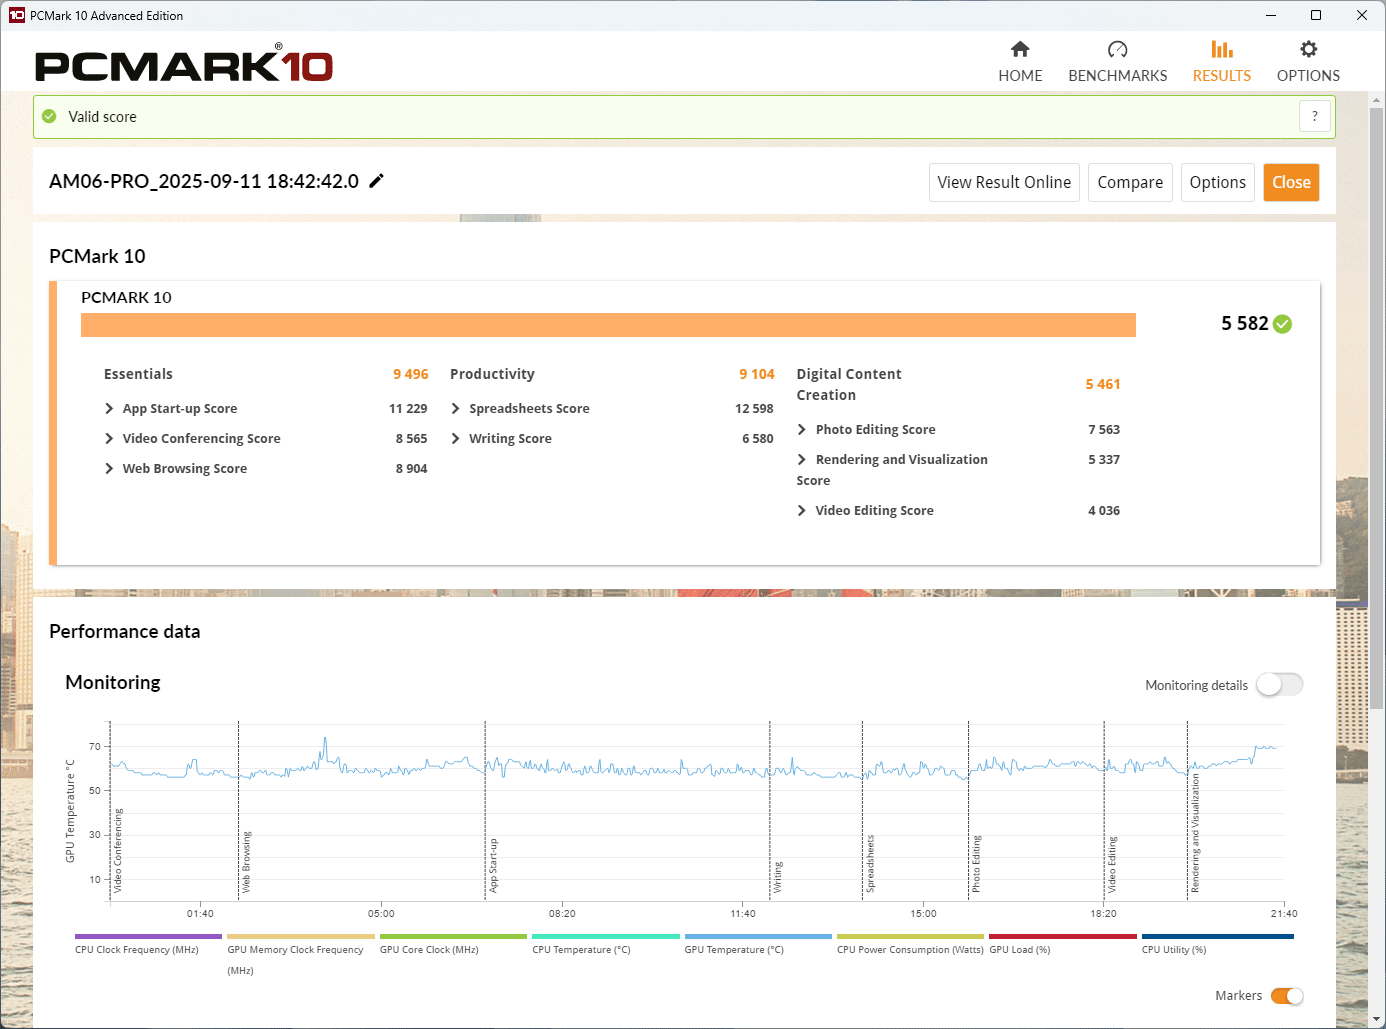Click the green check beside 5 582 score
Image resolution: width=1386 pixels, height=1029 pixels.
click(x=1283, y=324)
